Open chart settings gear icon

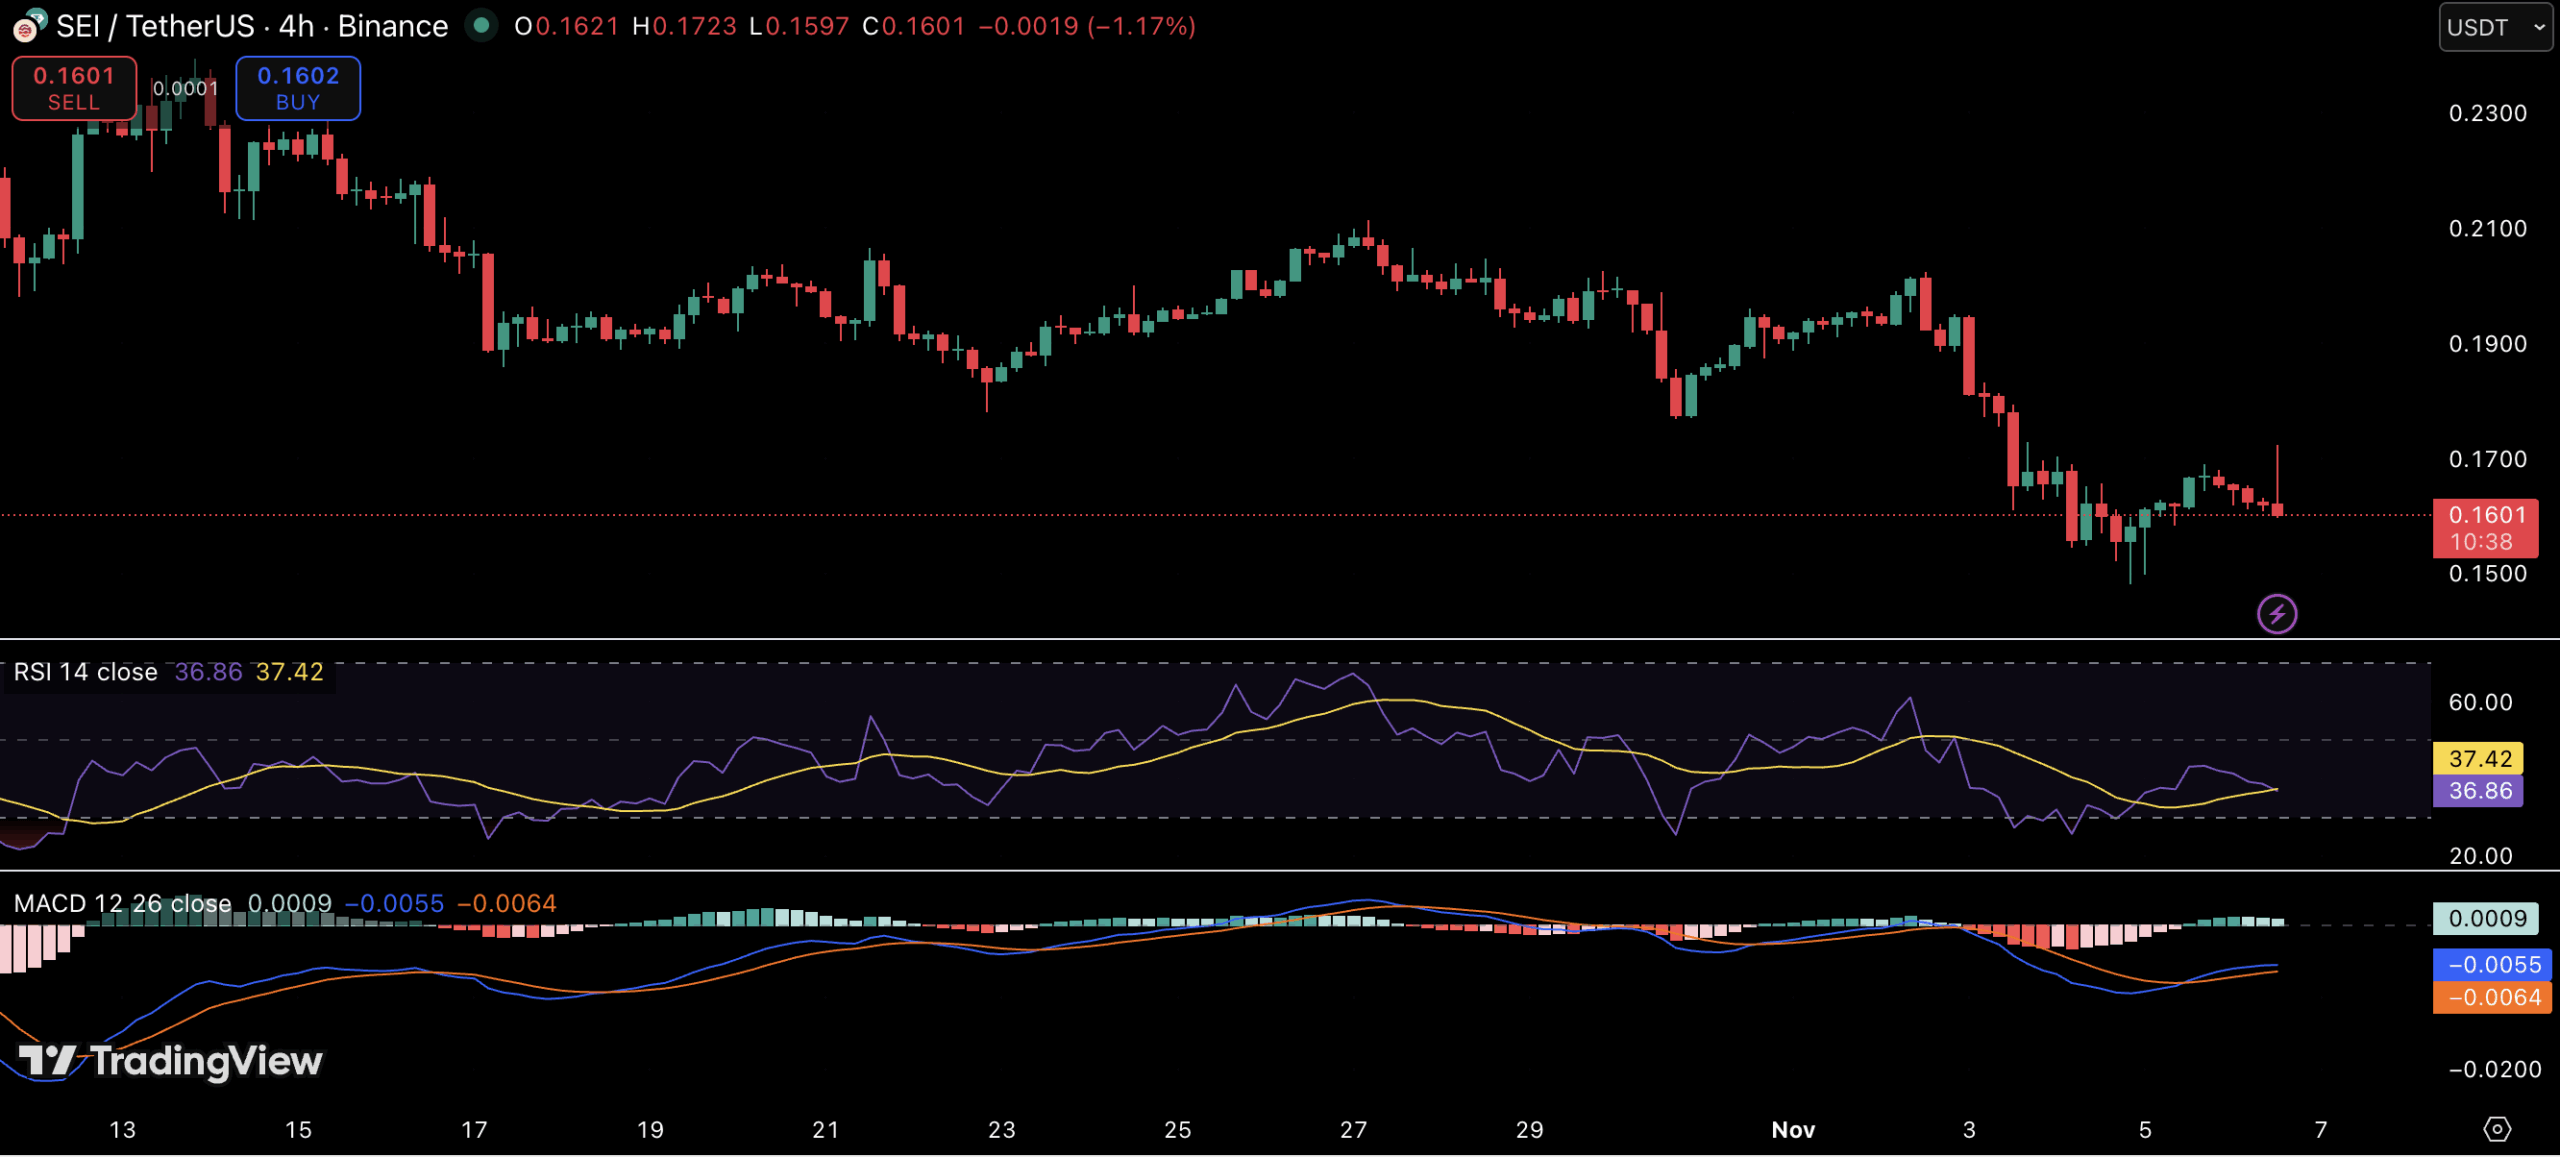pyautogui.click(x=2496, y=1129)
